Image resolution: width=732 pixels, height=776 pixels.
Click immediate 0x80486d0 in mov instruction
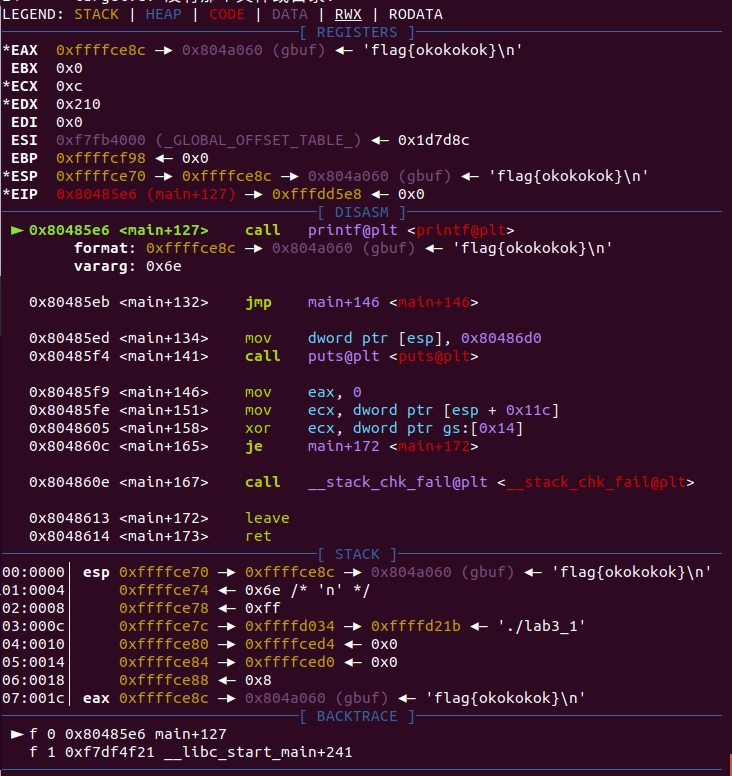point(501,338)
